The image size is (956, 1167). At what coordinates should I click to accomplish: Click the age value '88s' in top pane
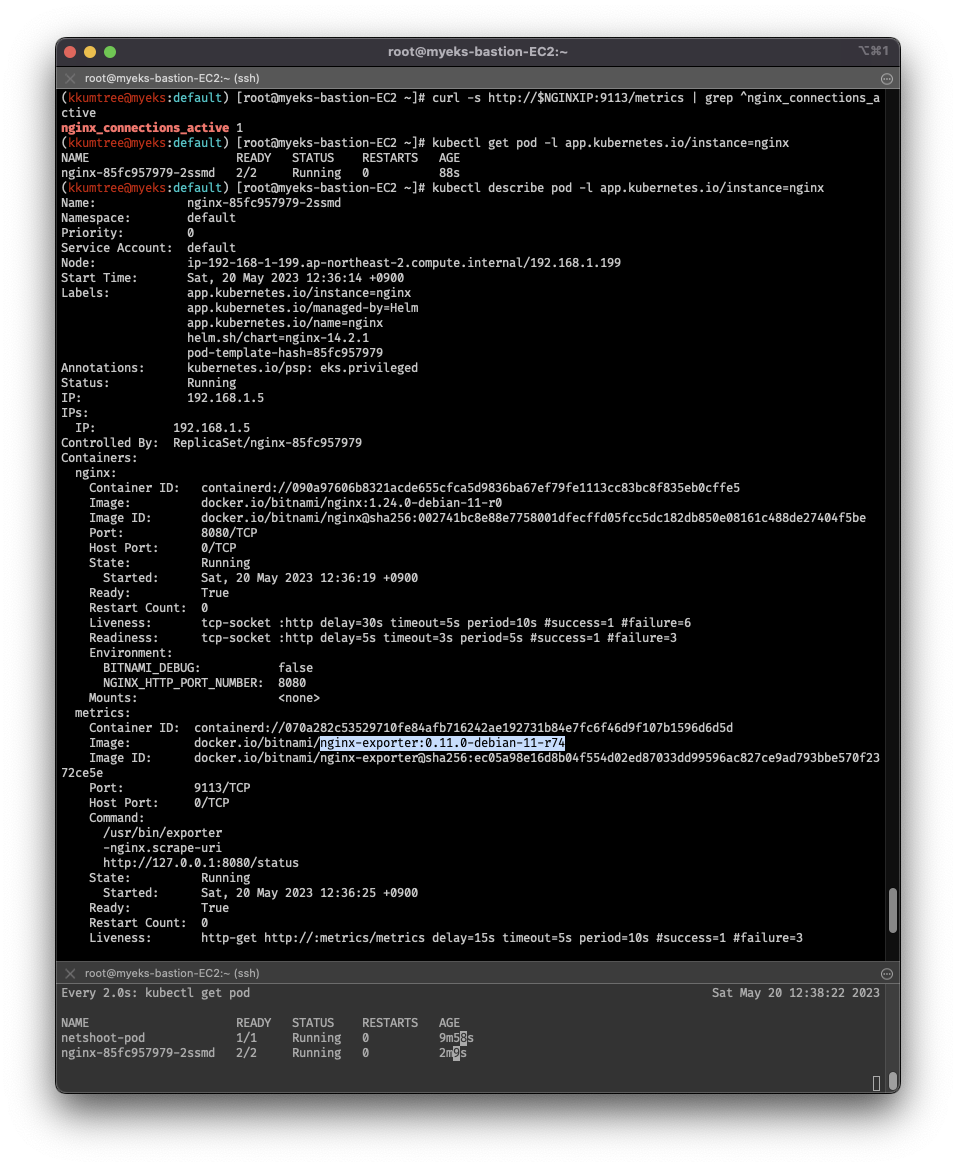449,173
